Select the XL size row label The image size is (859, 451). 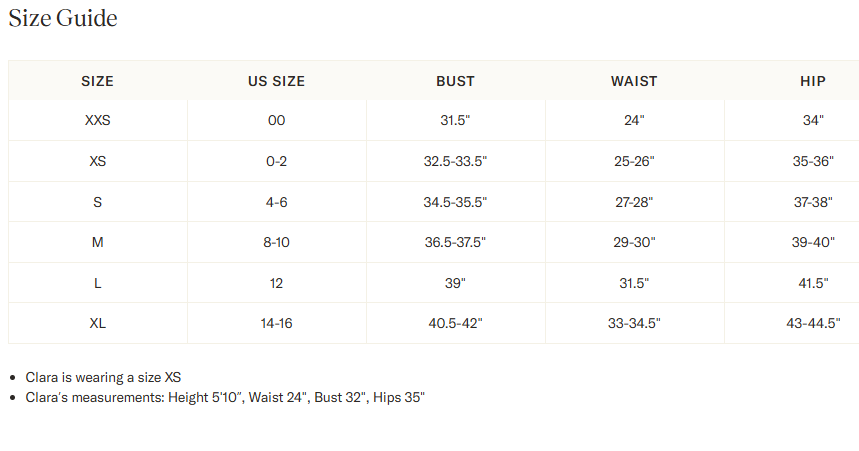point(98,323)
